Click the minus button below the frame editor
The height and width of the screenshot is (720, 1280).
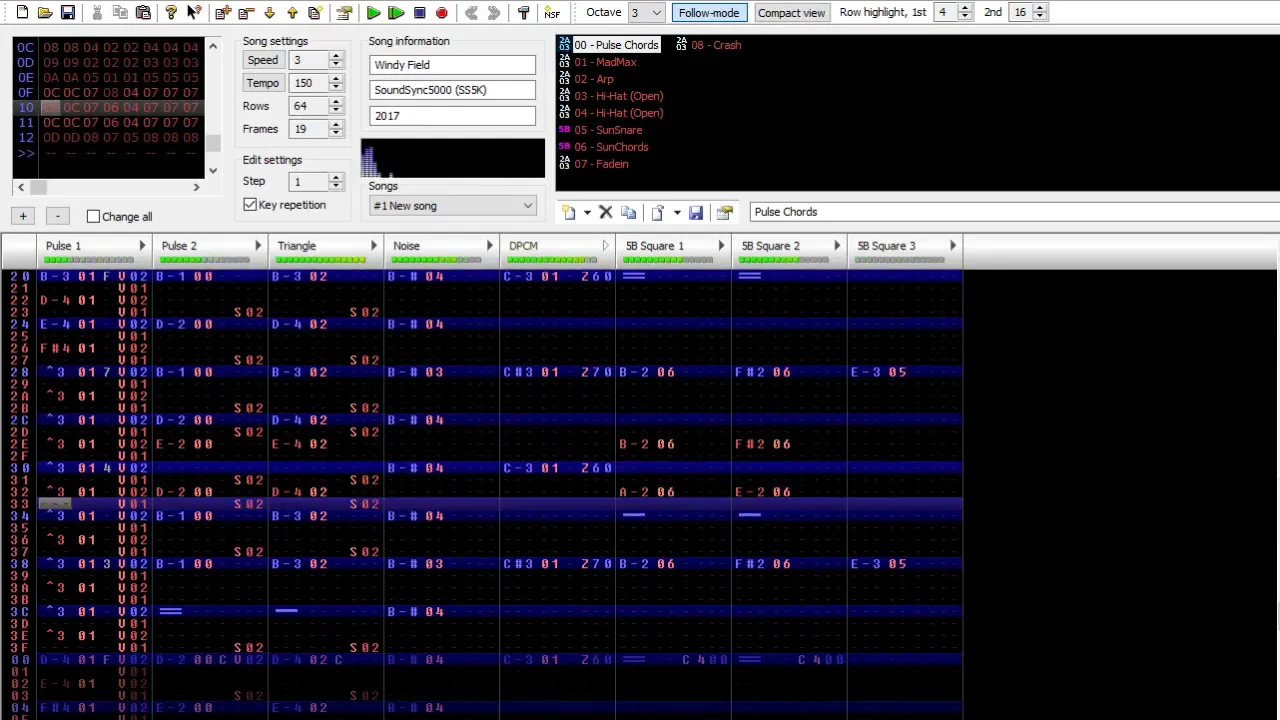click(x=58, y=216)
